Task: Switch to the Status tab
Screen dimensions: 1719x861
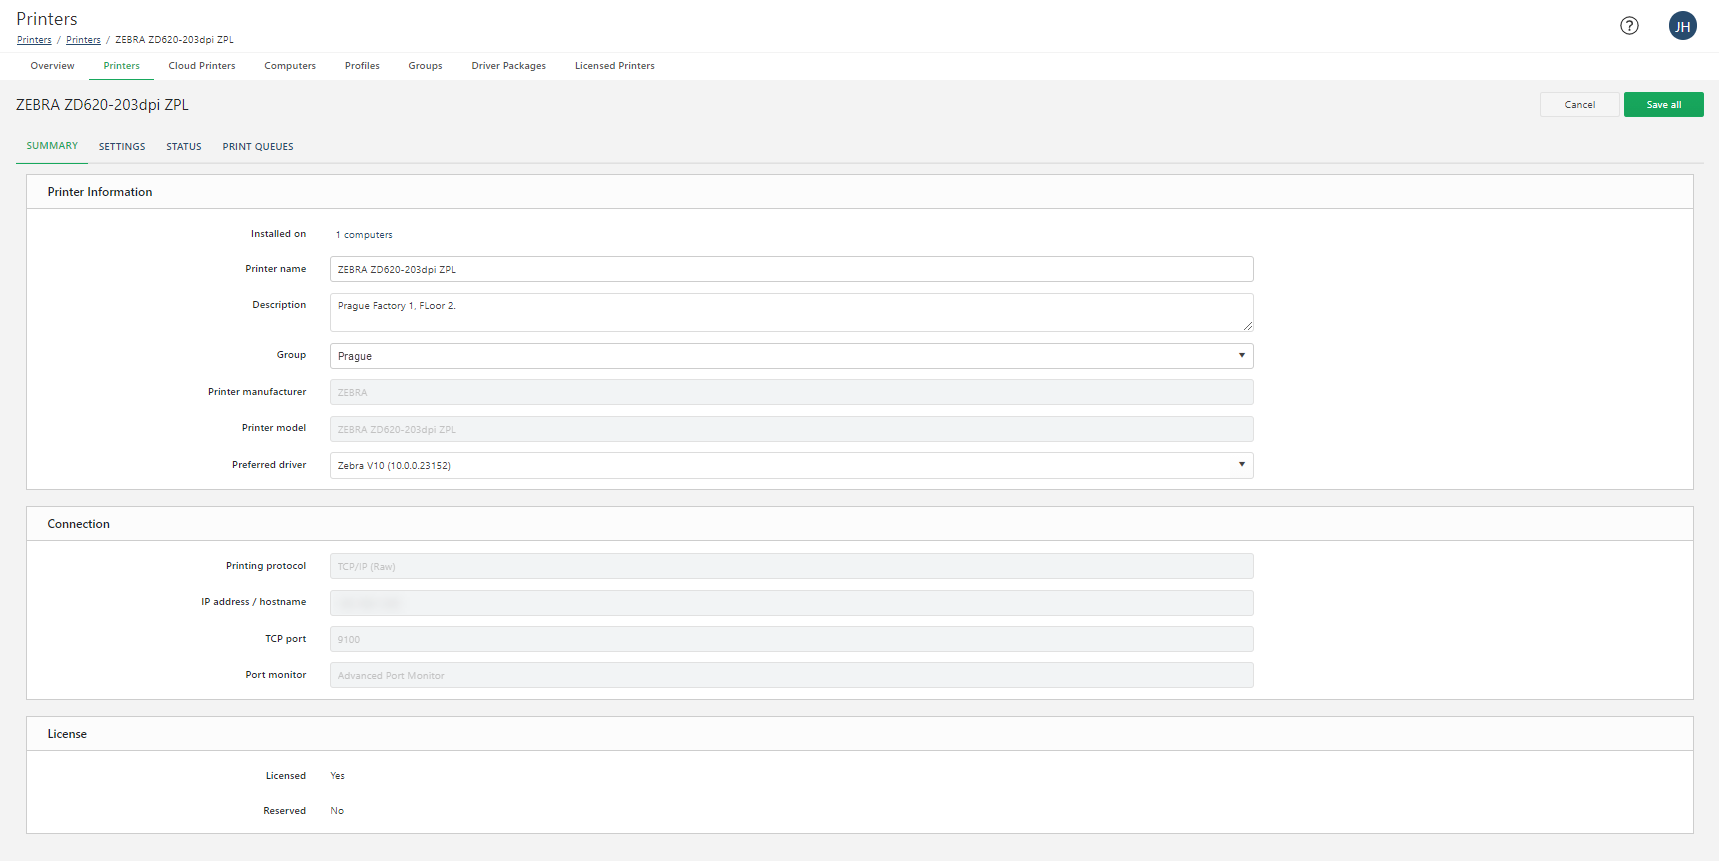Action: (x=184, y=147)
